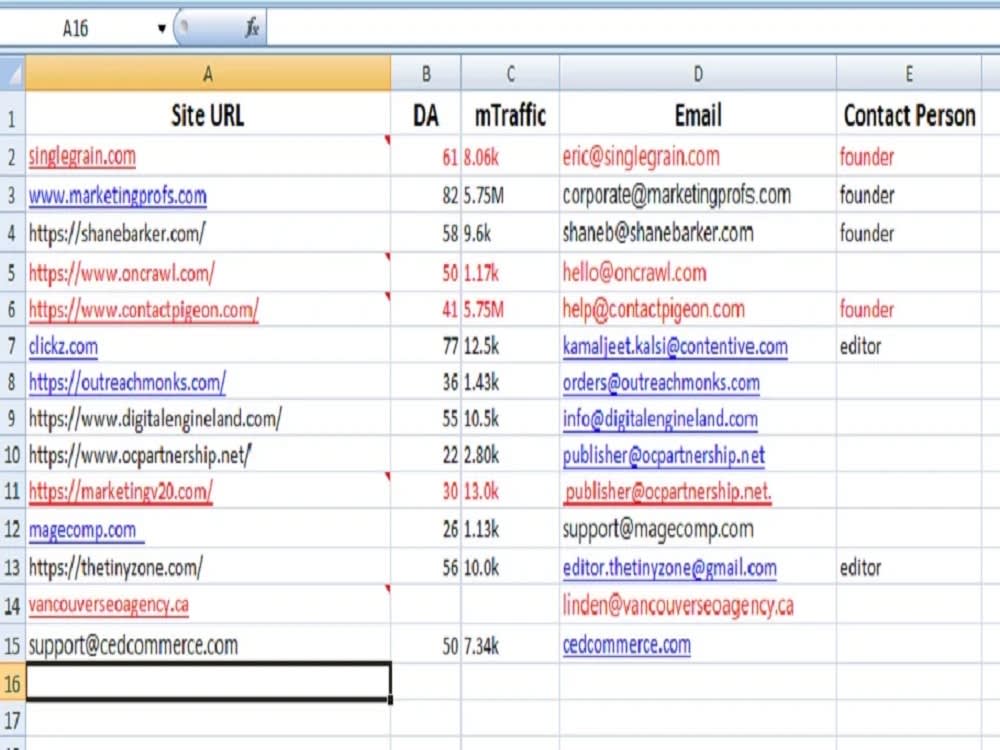Click the Site URL header cell

pyautogui.click(x=208, y=115)
